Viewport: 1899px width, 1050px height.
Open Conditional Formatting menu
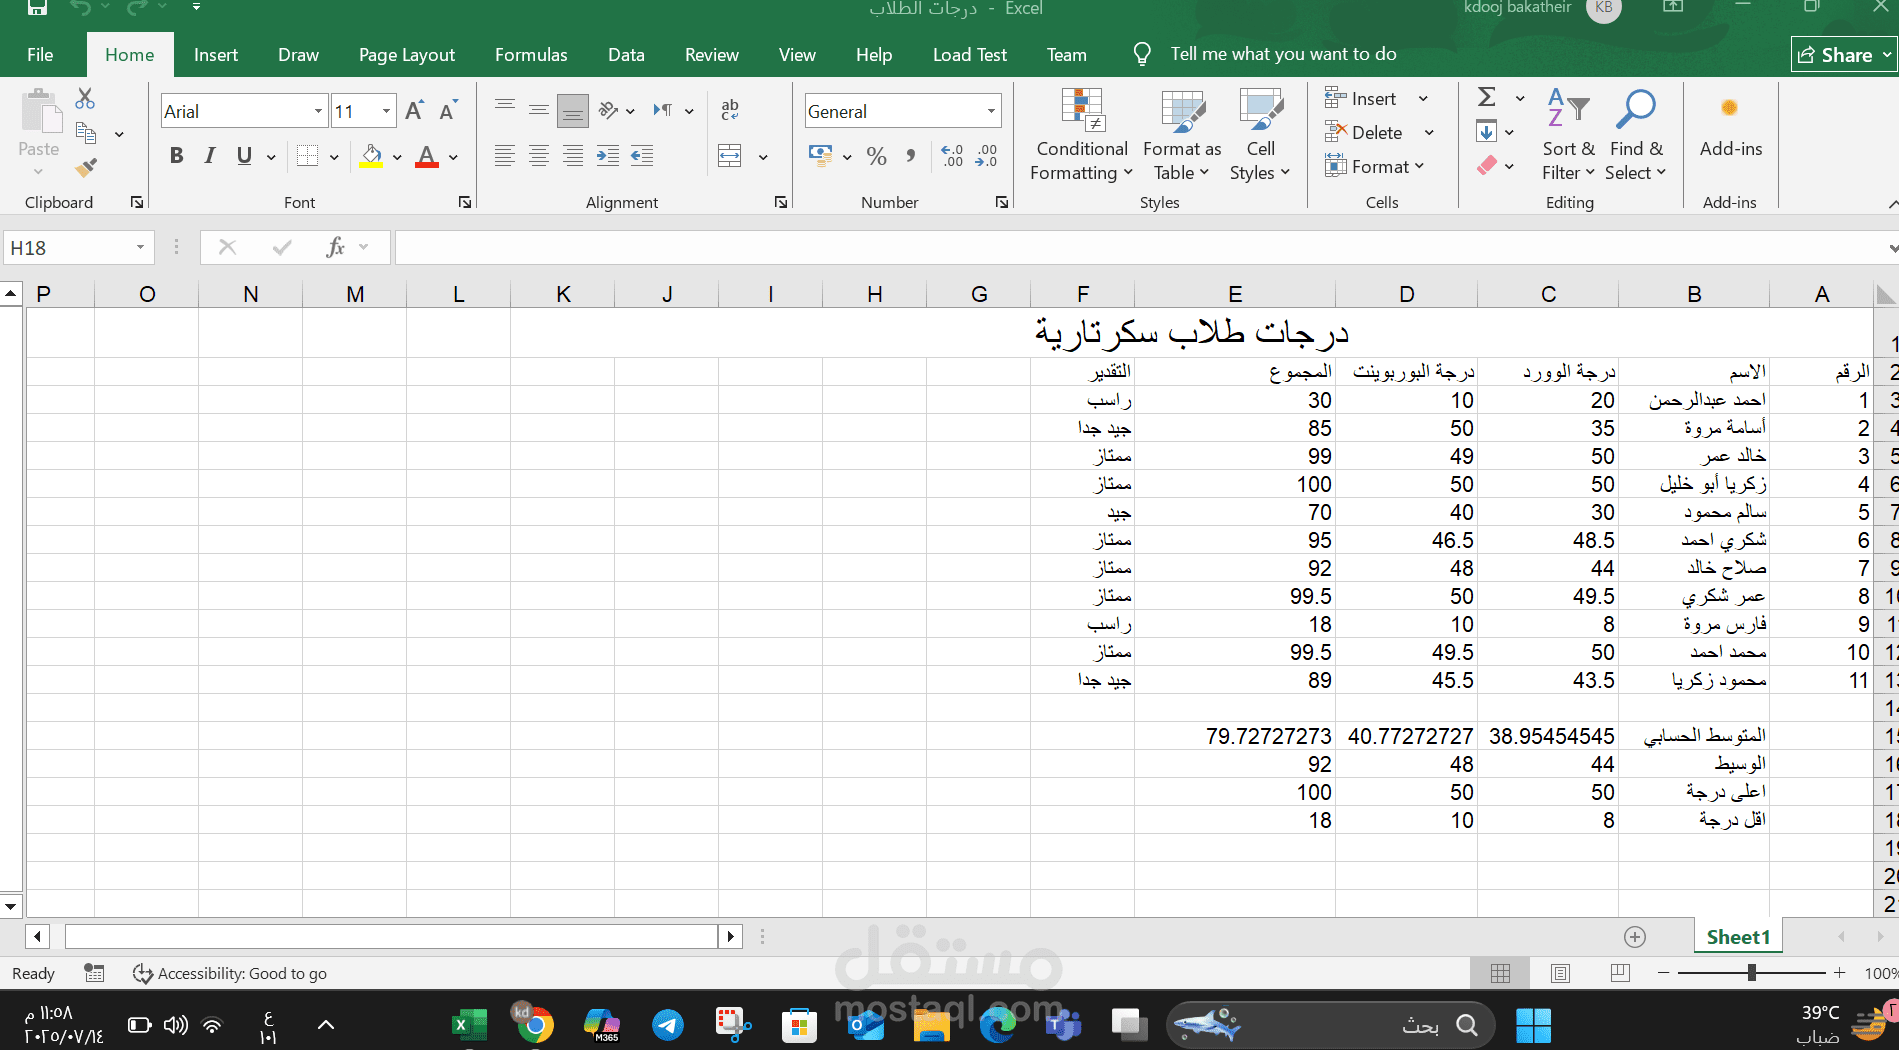pyautogui.click(x=1081, y=136)
